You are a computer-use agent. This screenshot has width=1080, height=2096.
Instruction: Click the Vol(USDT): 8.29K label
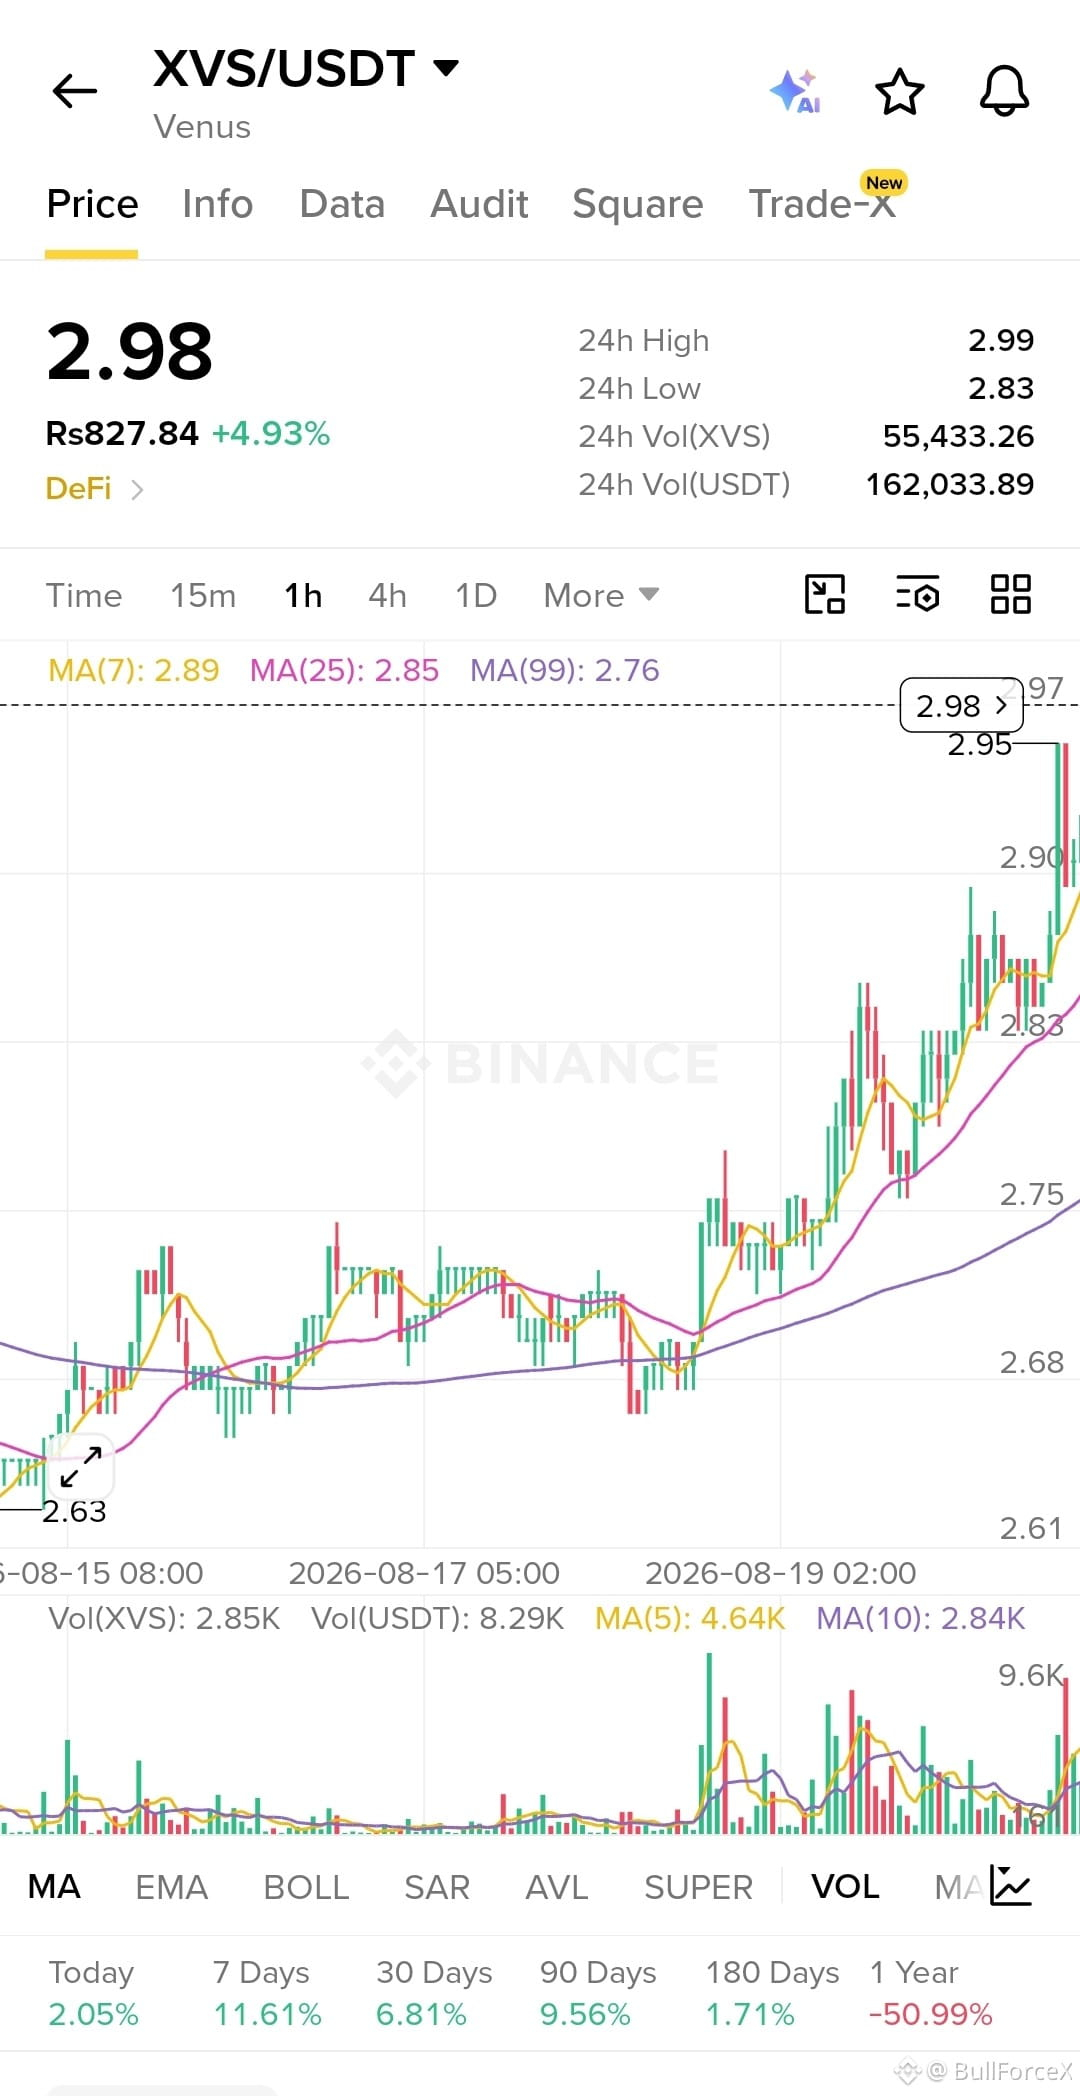[438, 1618]
